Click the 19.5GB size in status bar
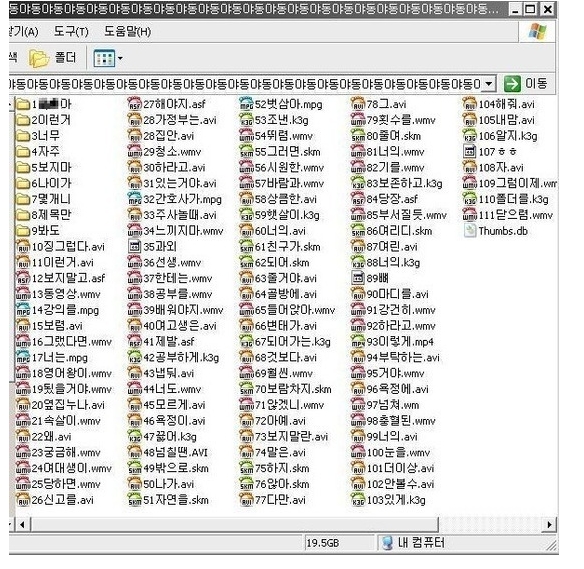The width and height of the screenshot is (584, 569). (x=323, y=543)
